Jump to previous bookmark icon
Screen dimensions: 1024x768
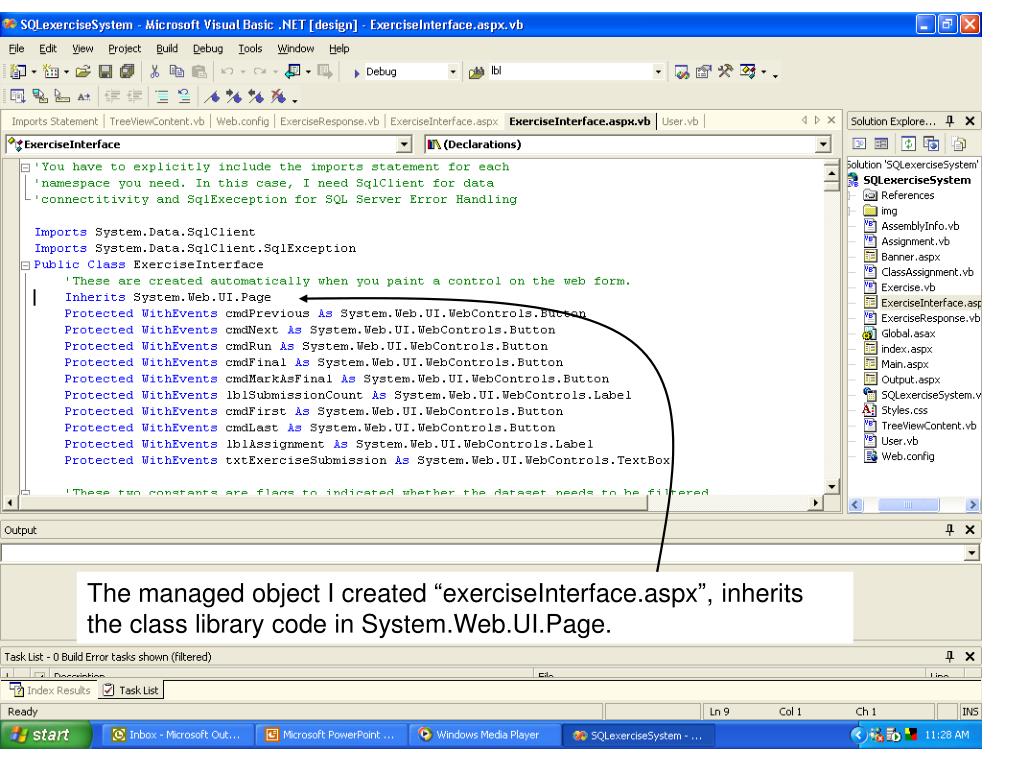(256, 97)
